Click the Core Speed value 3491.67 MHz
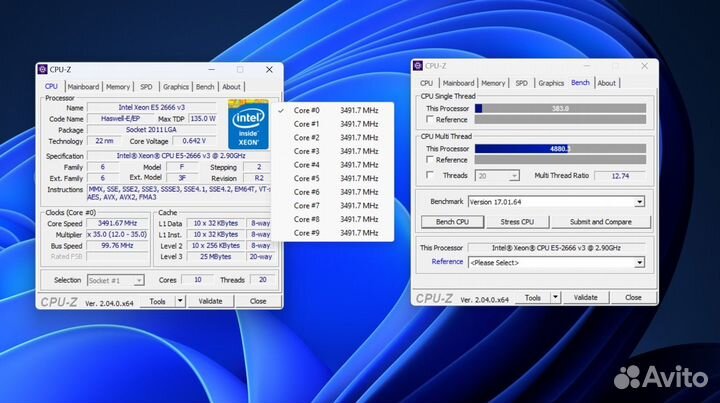This screenshot has width=720, height=403. click(118, 223)
